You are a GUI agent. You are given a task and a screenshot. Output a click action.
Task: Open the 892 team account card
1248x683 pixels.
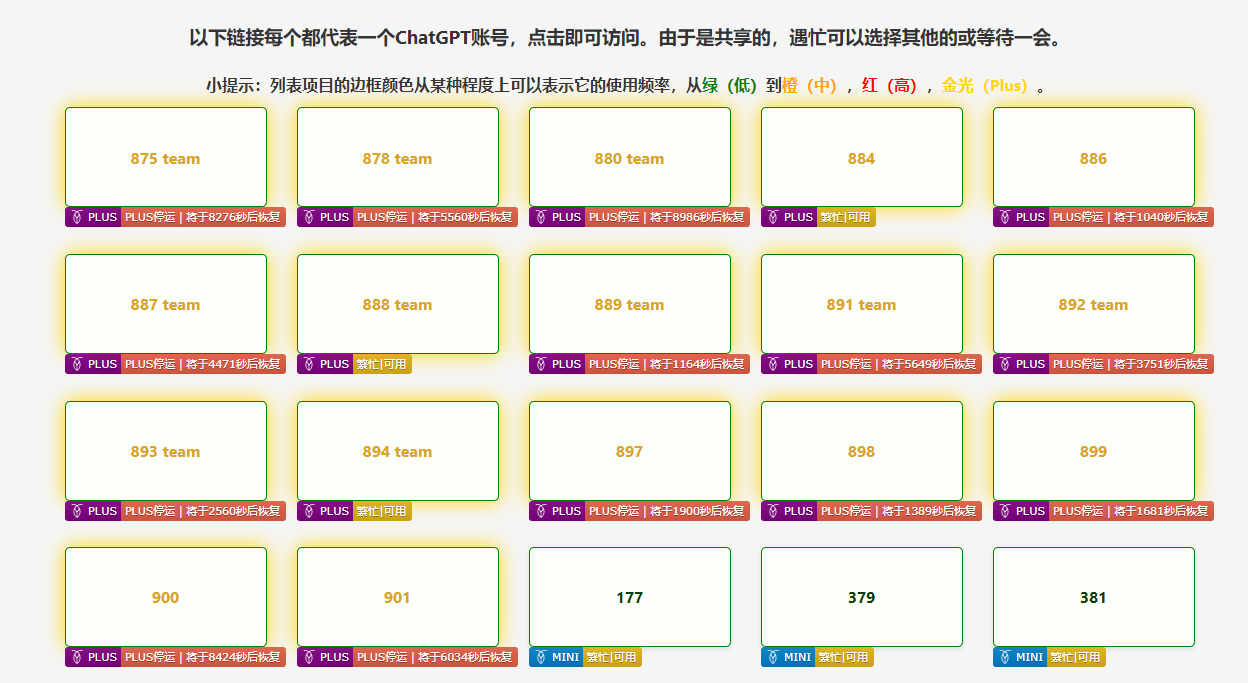(x=1094, y=304)
